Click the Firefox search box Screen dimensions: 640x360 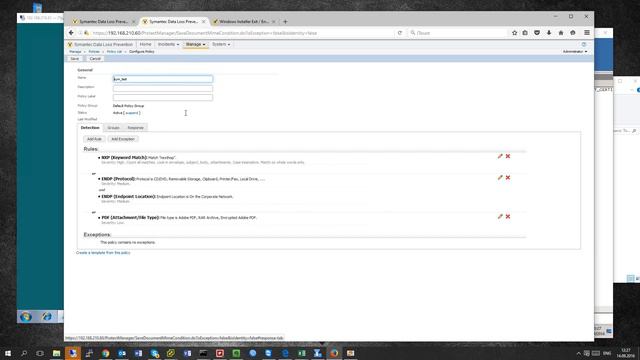point(457,33)
